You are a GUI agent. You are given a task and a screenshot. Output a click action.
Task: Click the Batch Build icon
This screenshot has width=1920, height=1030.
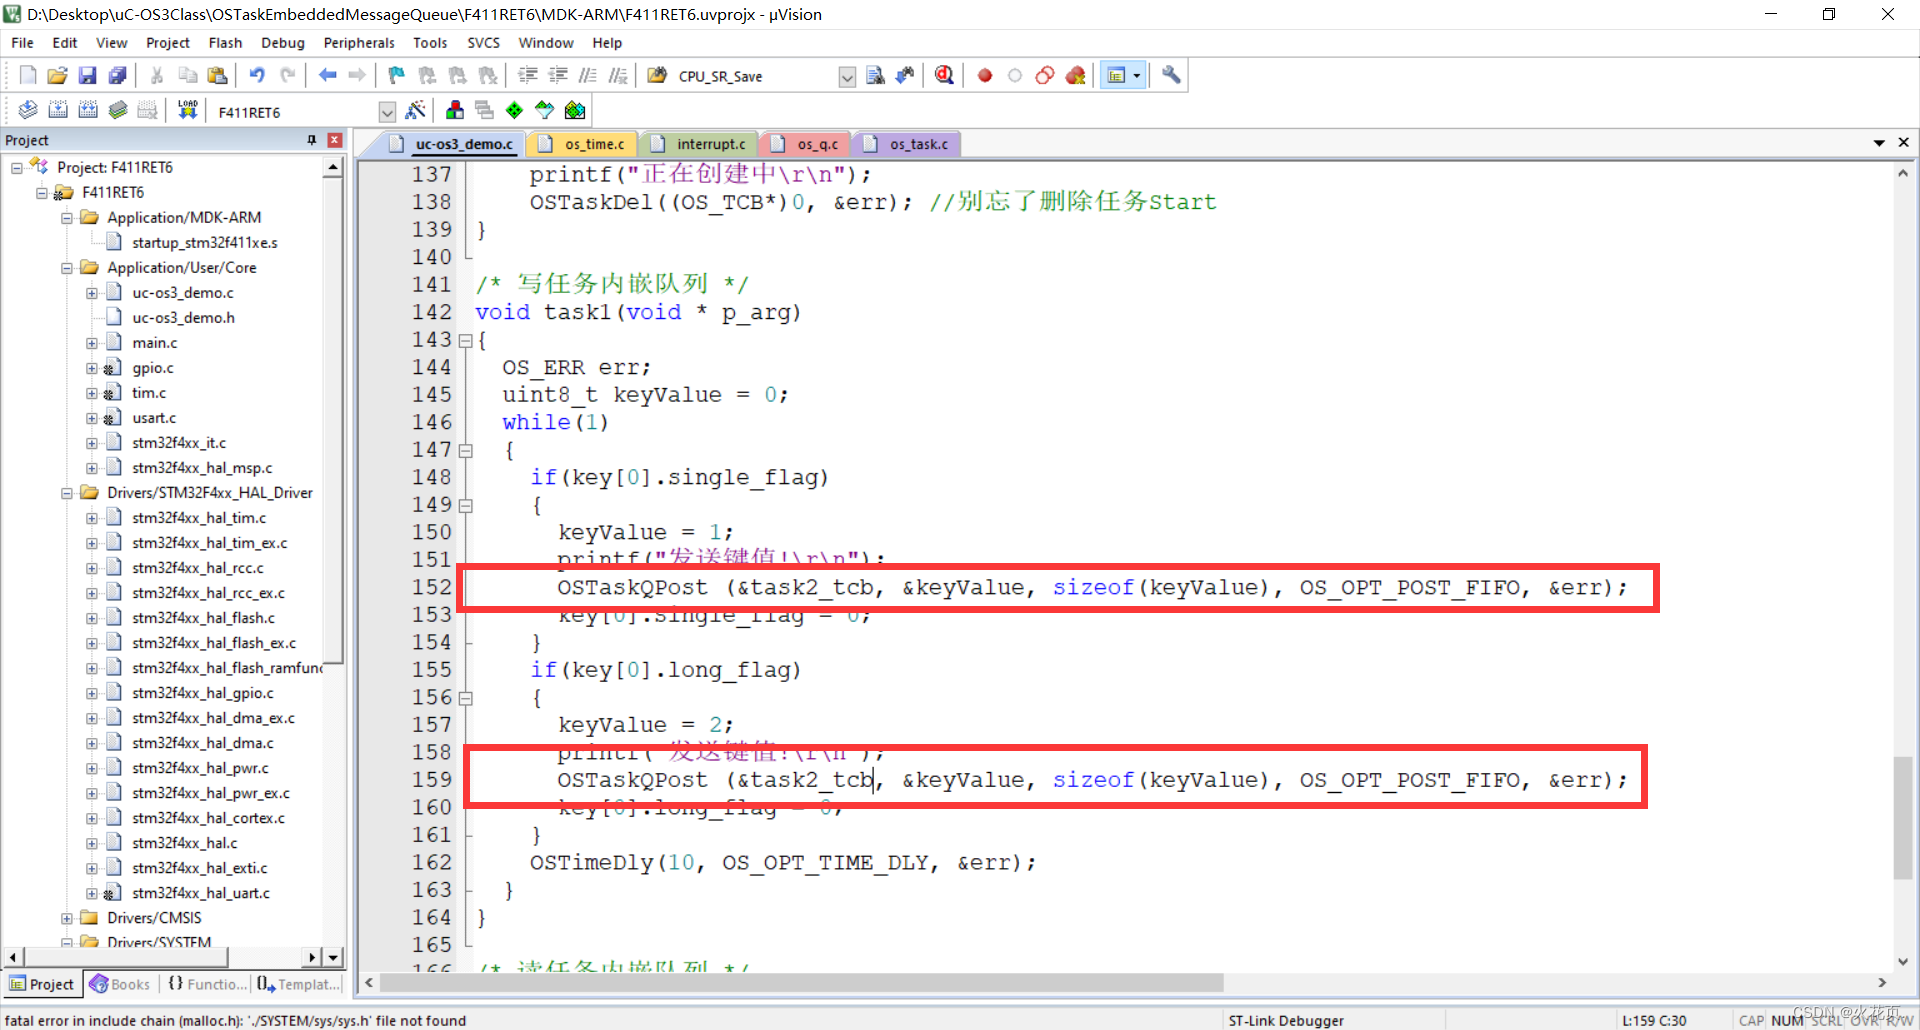(118, 110)
